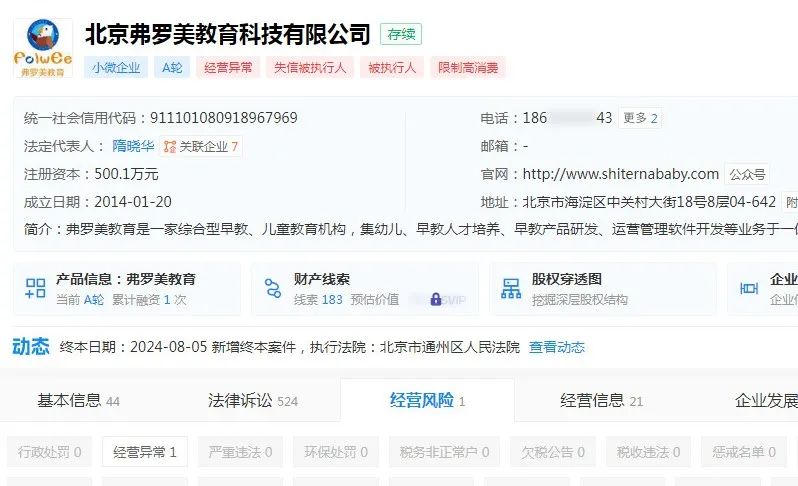Image resolution: width=798 pixels, height=486 pixels.
Task: Click the 失信被执行人 red tag
Action: click(x=310, y=67)
